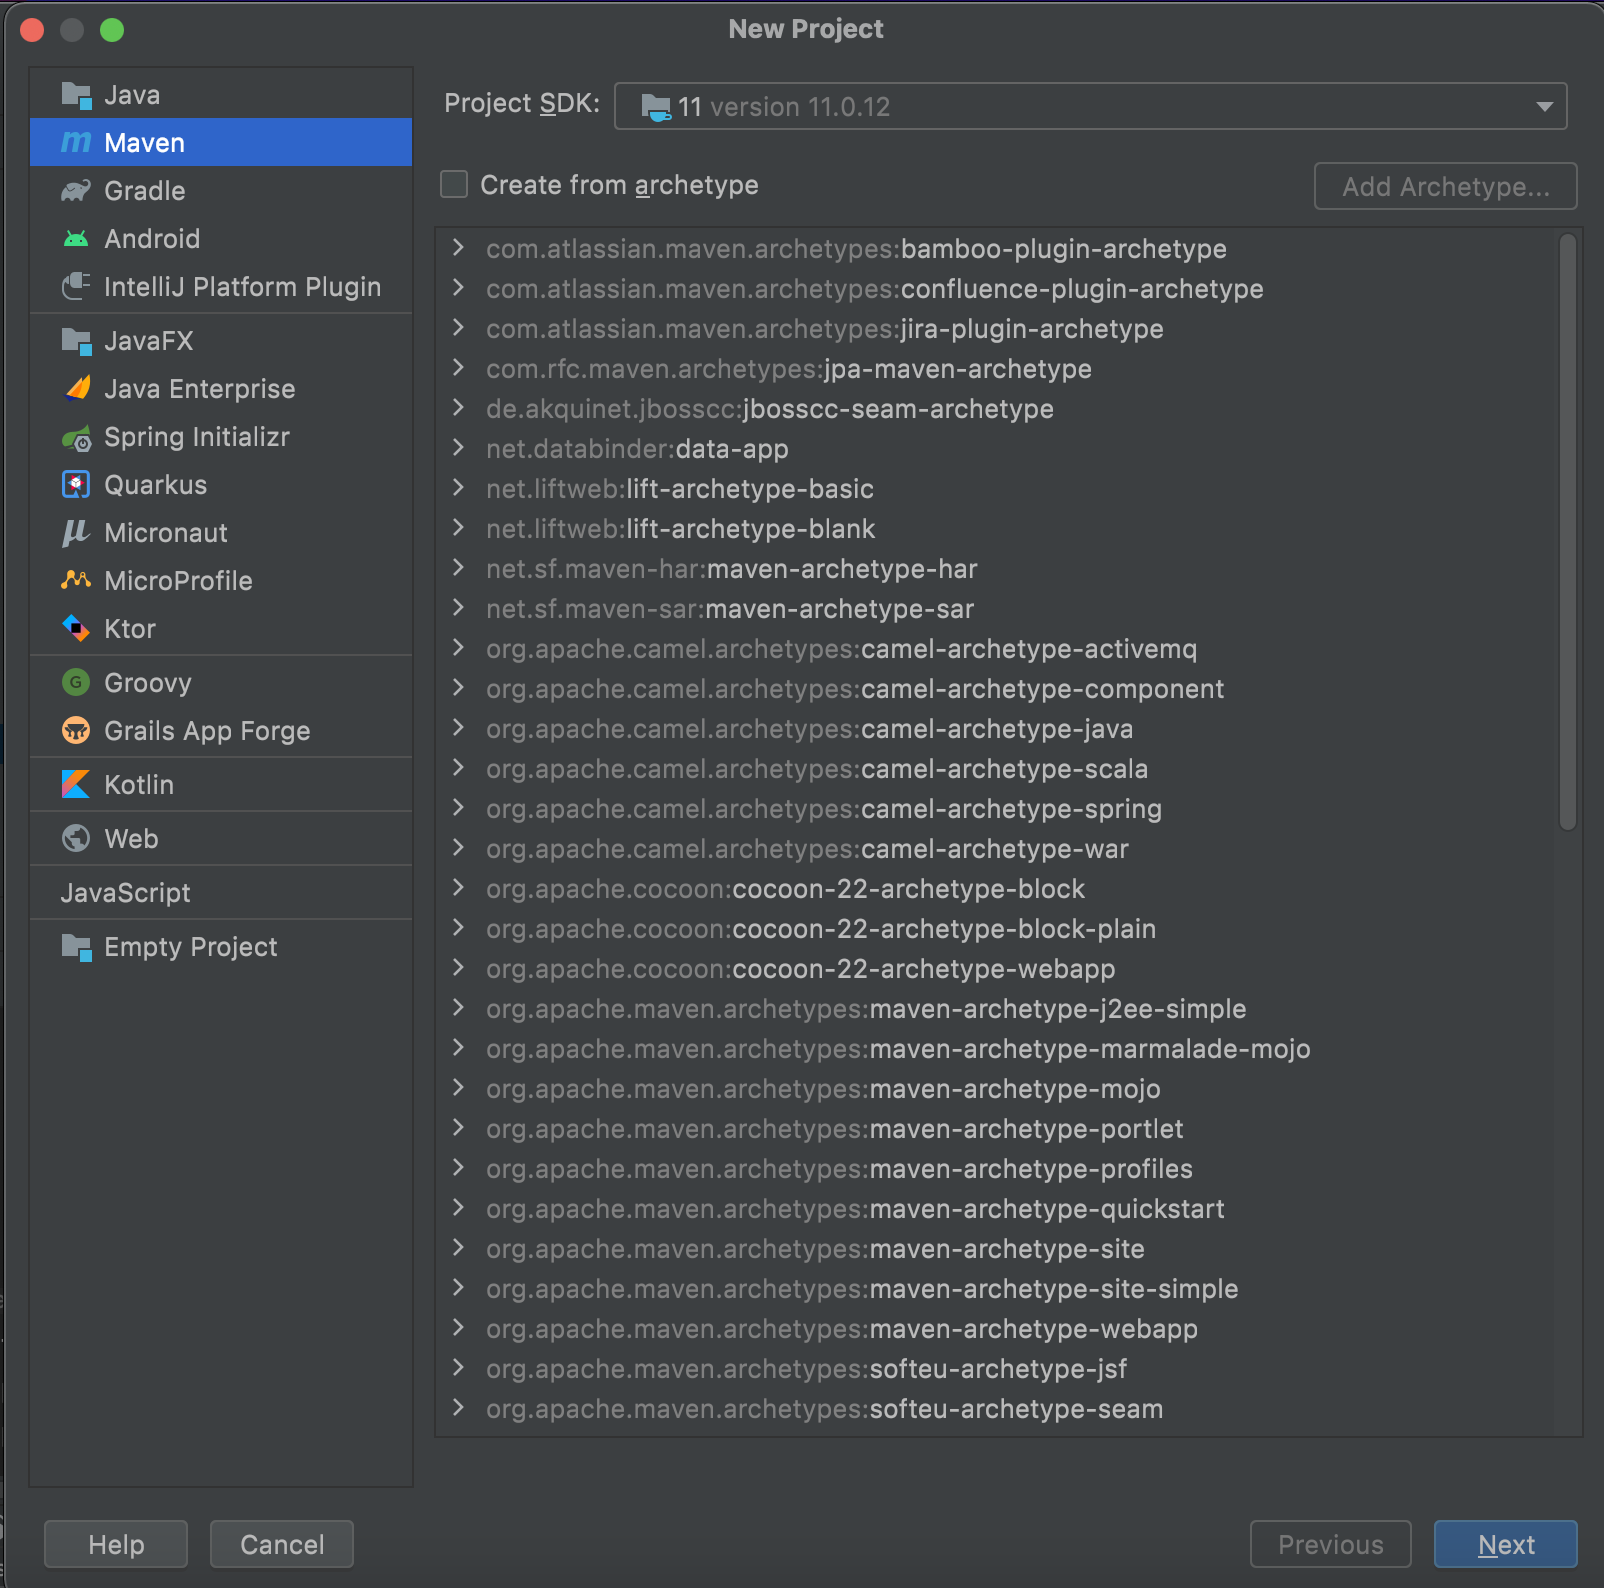Select Java Enterprise label
Image resolution: width=1604 pixels, height=1588 pixels.
click(x=200, y=389)
